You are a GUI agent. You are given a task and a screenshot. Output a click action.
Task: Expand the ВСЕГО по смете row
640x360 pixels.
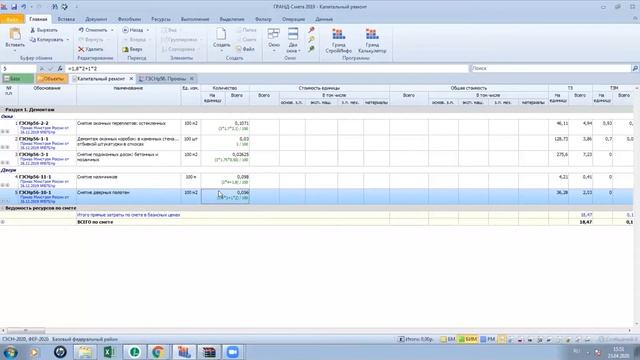tap(2, 222)
